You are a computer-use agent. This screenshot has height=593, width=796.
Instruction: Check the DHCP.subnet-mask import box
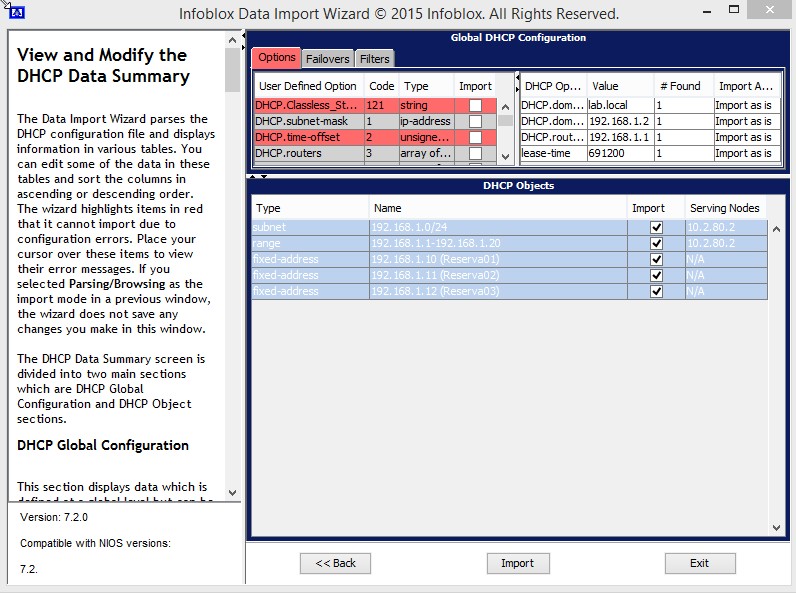tap(475, 121)
